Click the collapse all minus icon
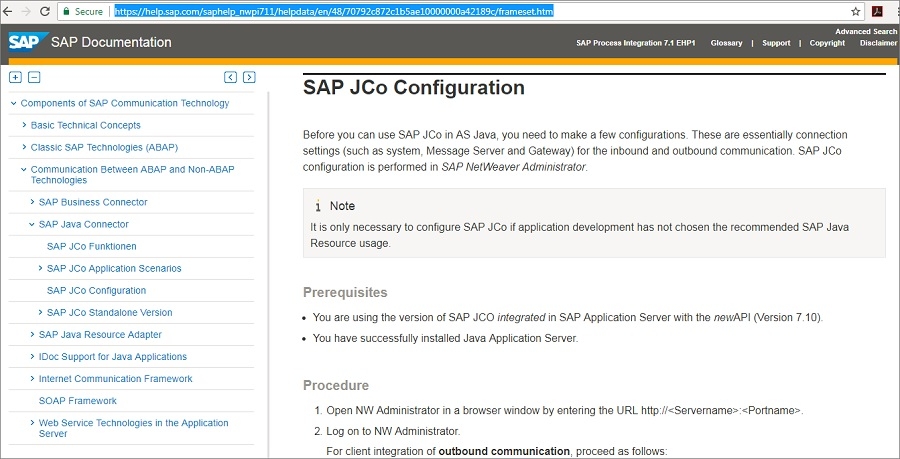This screenshot has height=459, width=900. 34,77
